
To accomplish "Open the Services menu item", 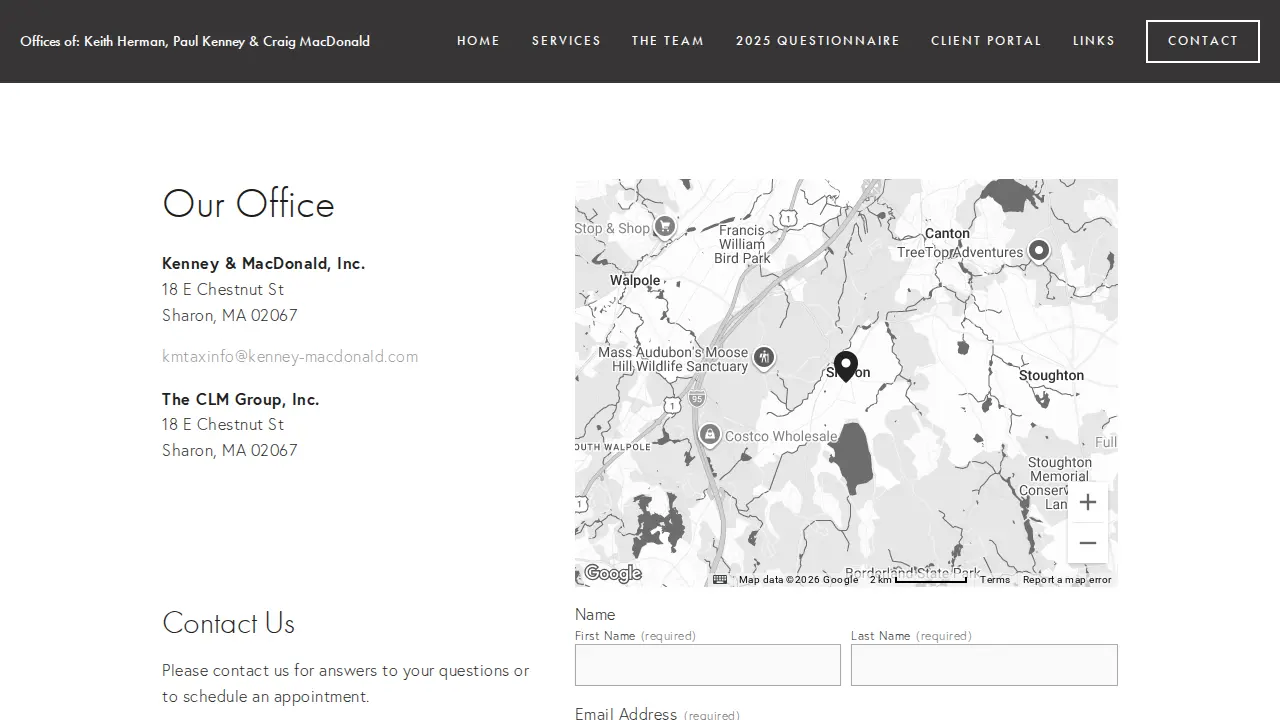I will click(566, 41).
